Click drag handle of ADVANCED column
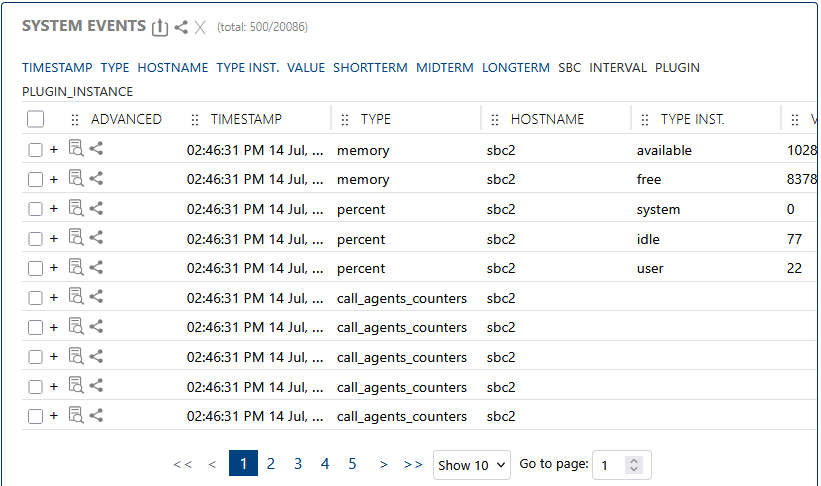This screenshot has height=486, width=821. (75, 120)
